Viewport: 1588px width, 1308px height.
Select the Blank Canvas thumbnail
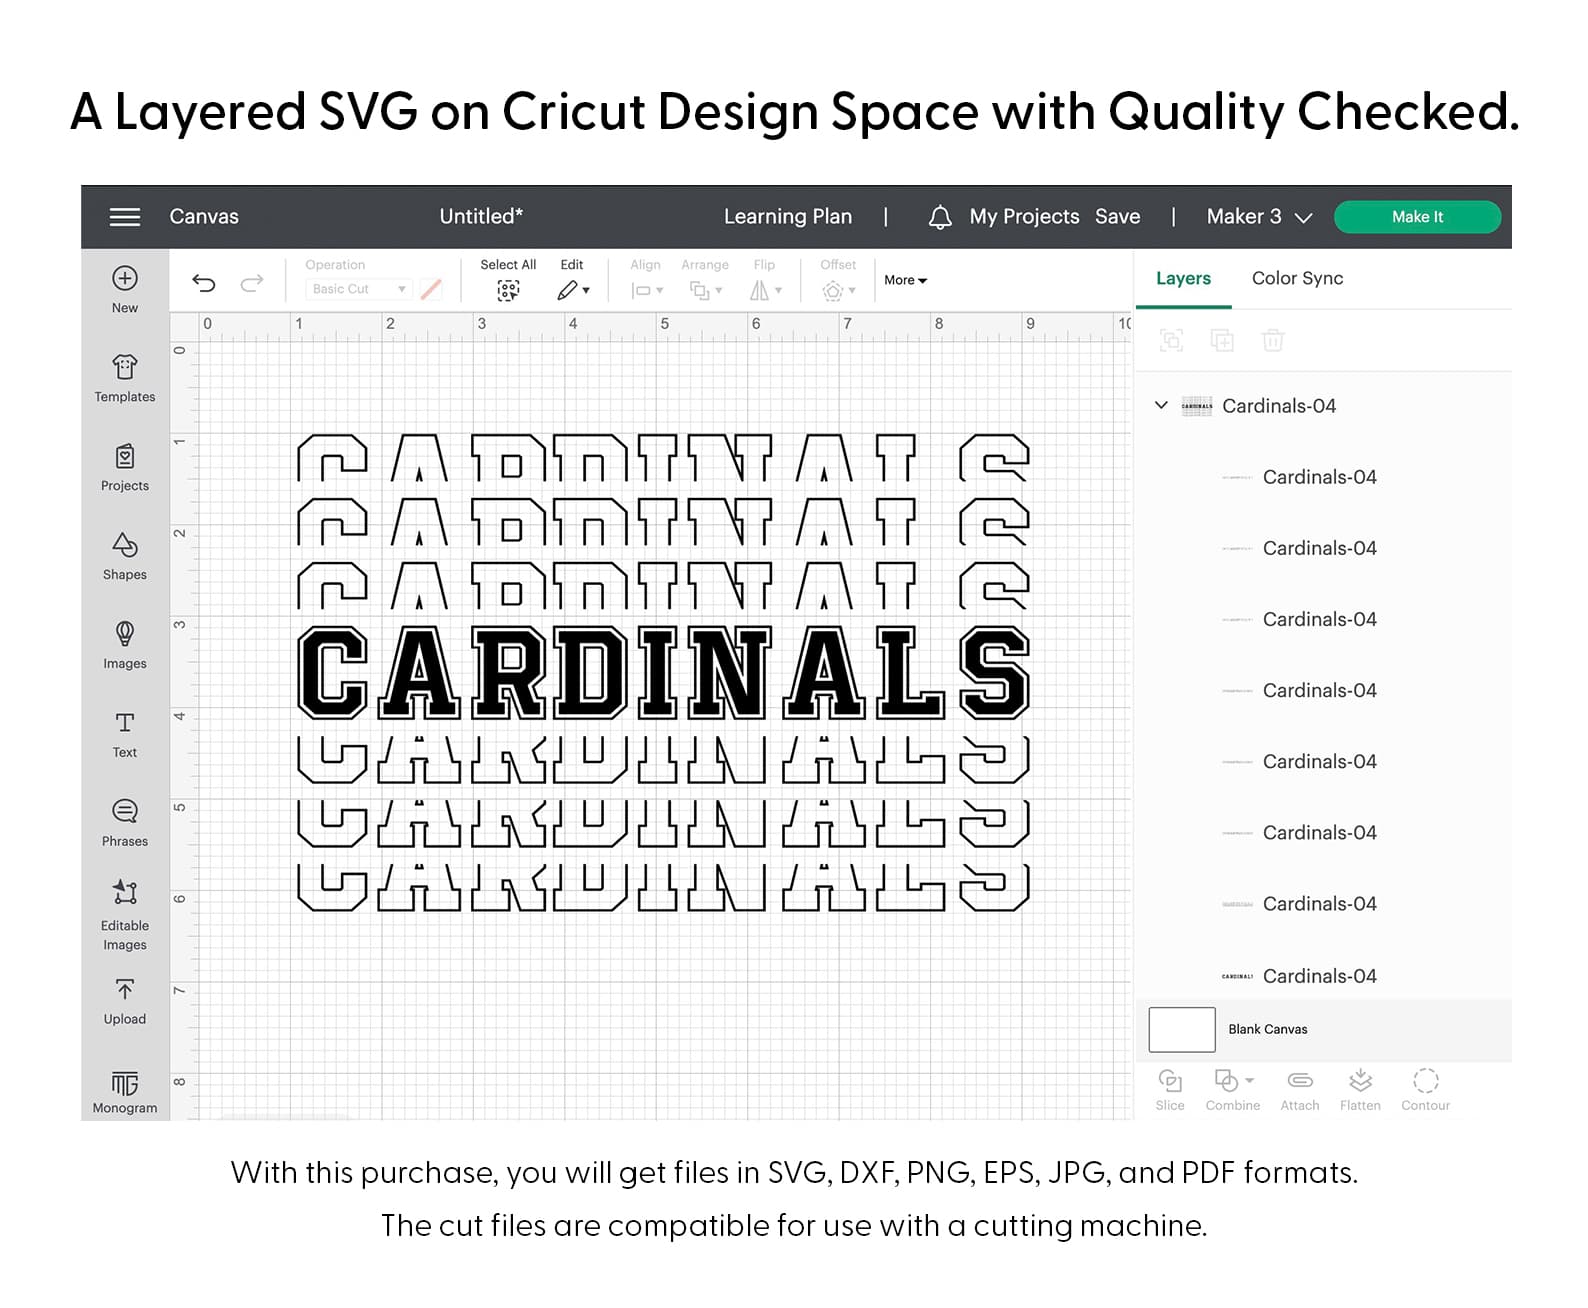coord(1182,1029)
